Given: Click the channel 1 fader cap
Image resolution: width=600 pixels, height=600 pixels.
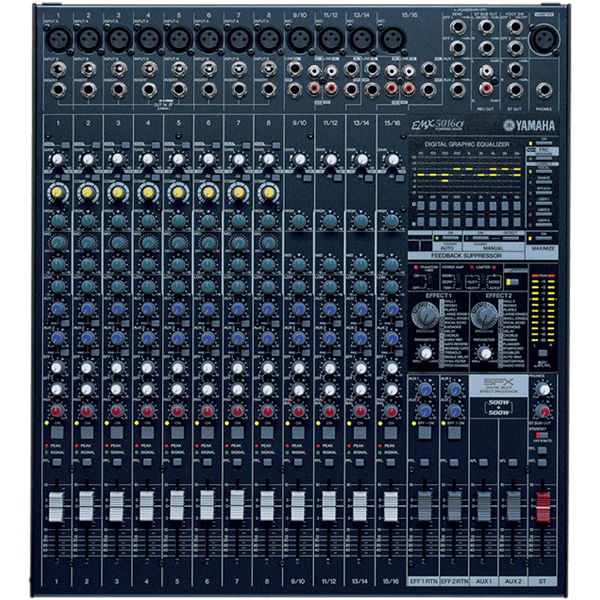Looking at the screenshot, I should 58,503.
